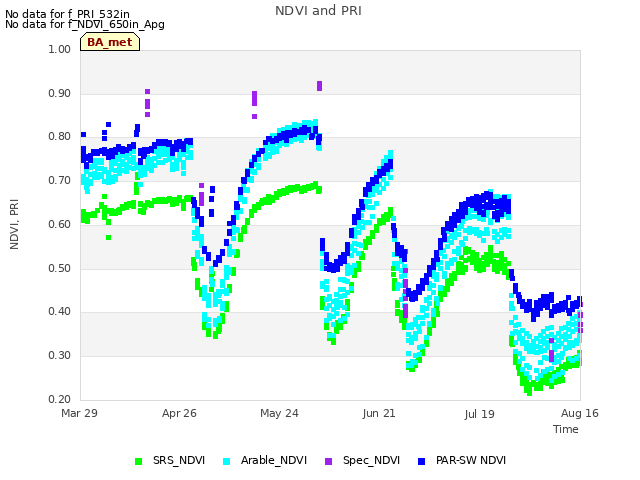This screenshot has height=480, width=640.
Task: Click the green SRS_NDVI legend swatch
Action: click(x=138, y=461)
